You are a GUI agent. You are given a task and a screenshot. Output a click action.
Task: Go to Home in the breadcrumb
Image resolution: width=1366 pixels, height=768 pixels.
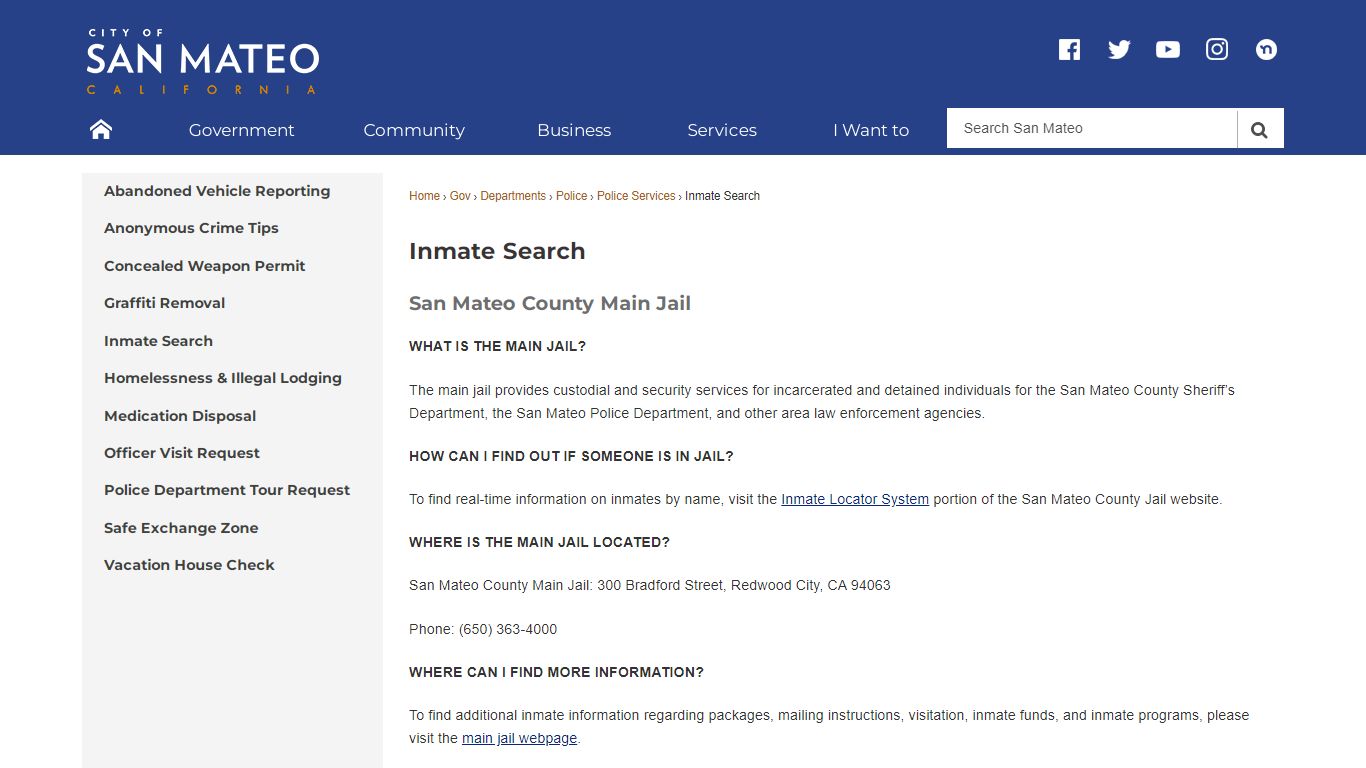pos(424,196)
